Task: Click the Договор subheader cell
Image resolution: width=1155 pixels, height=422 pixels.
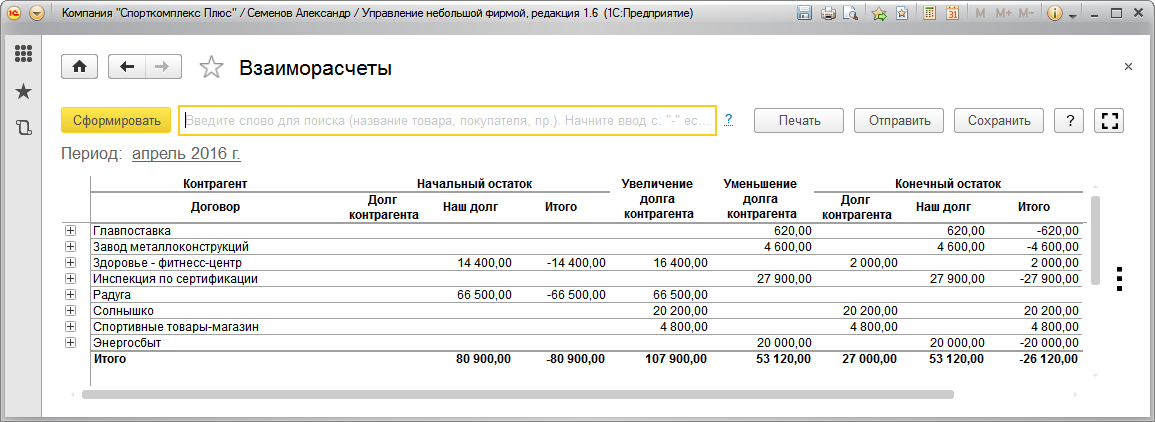Action: coord(215,208)
